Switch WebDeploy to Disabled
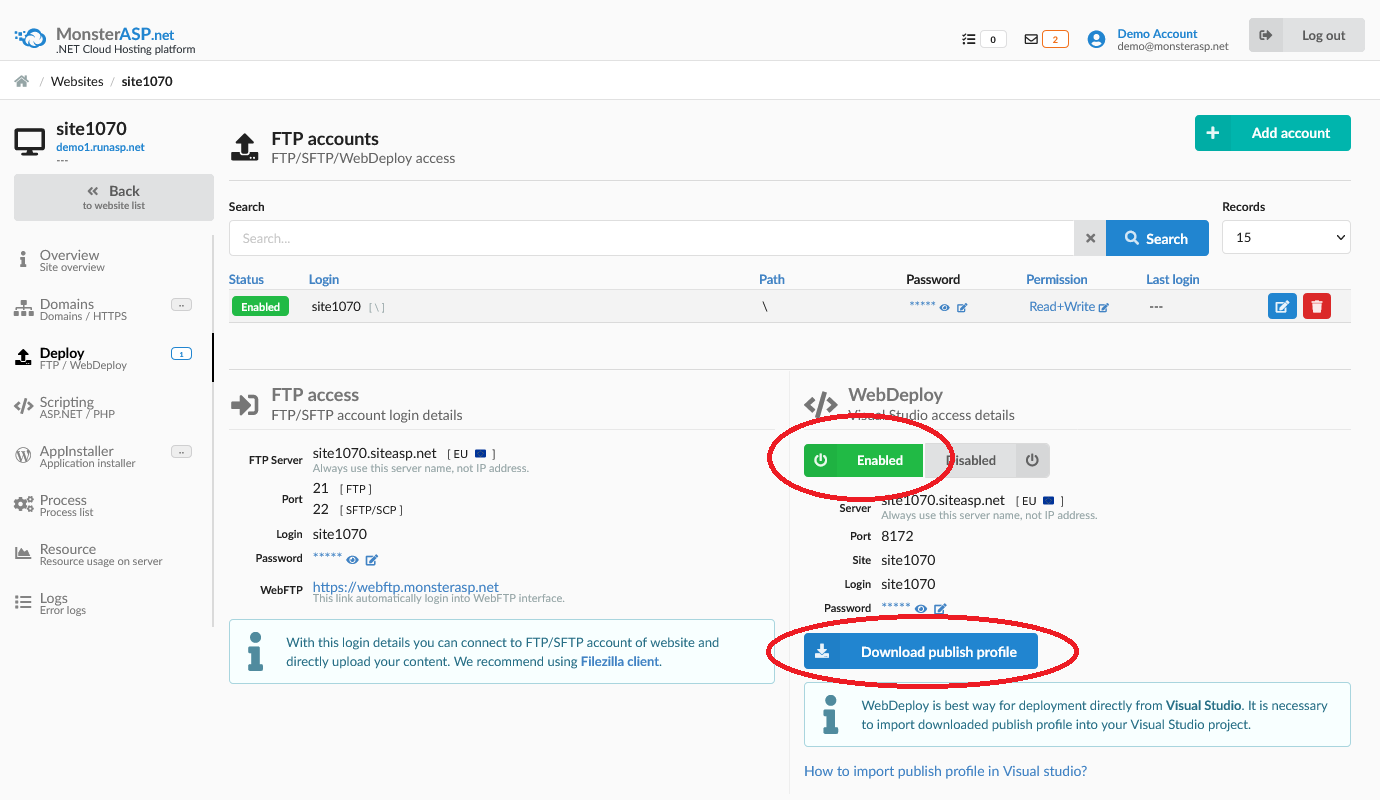This screenshot has width=1380, height=800. coord(987,461)
